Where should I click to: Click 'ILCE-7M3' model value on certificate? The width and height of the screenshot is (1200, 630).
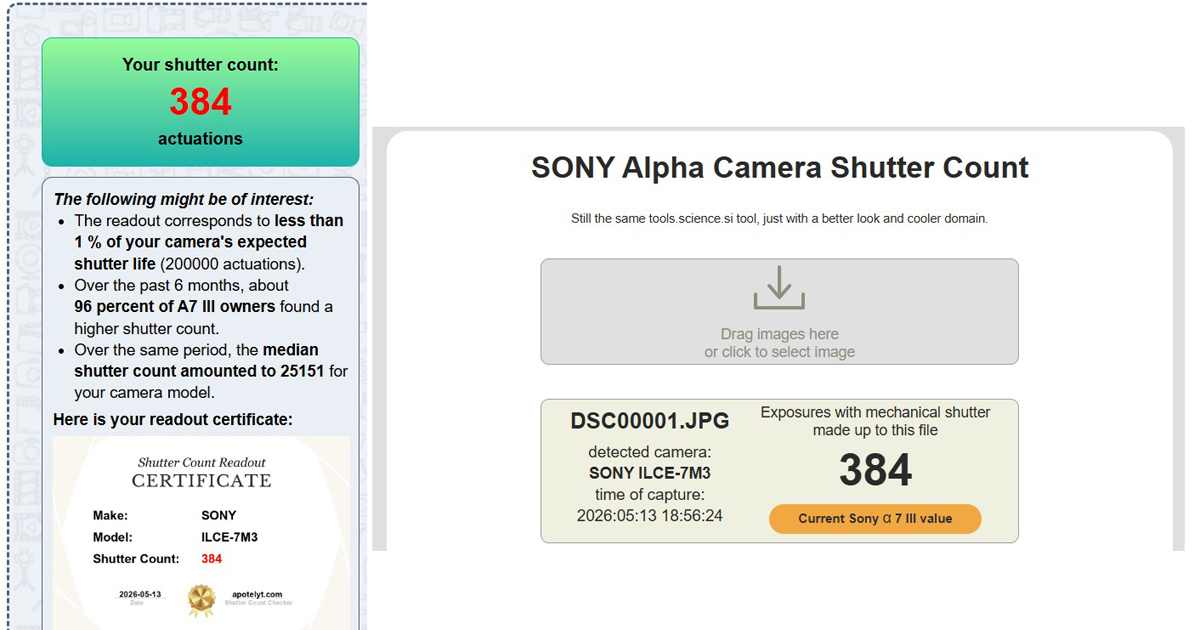[x=229, y=537]
